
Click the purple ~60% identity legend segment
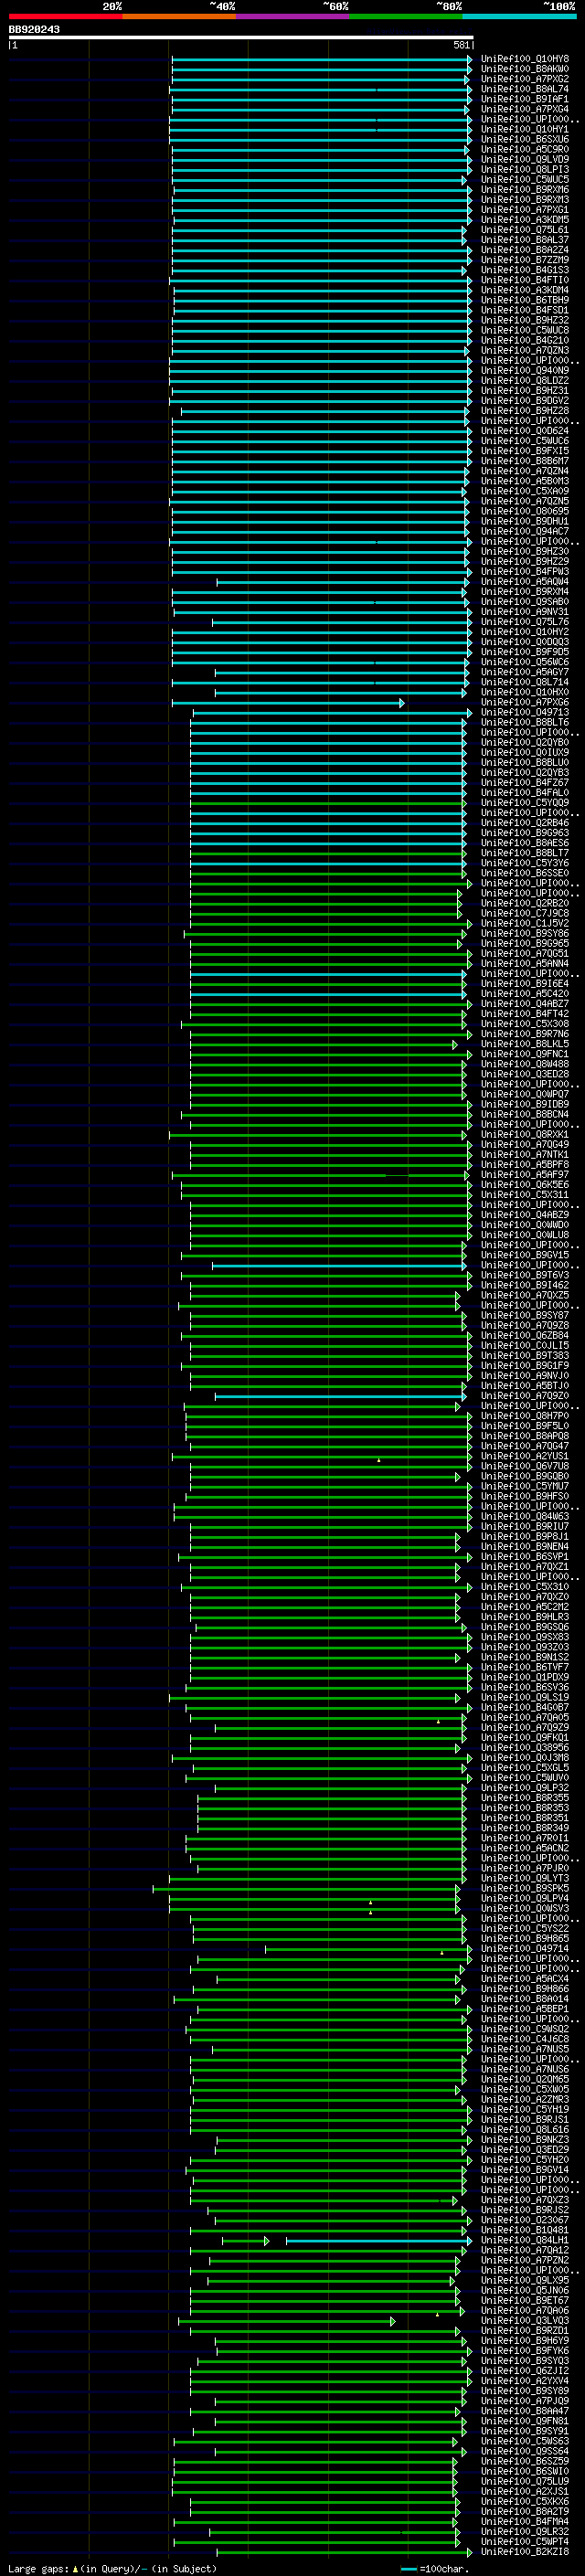pos(293,16)
